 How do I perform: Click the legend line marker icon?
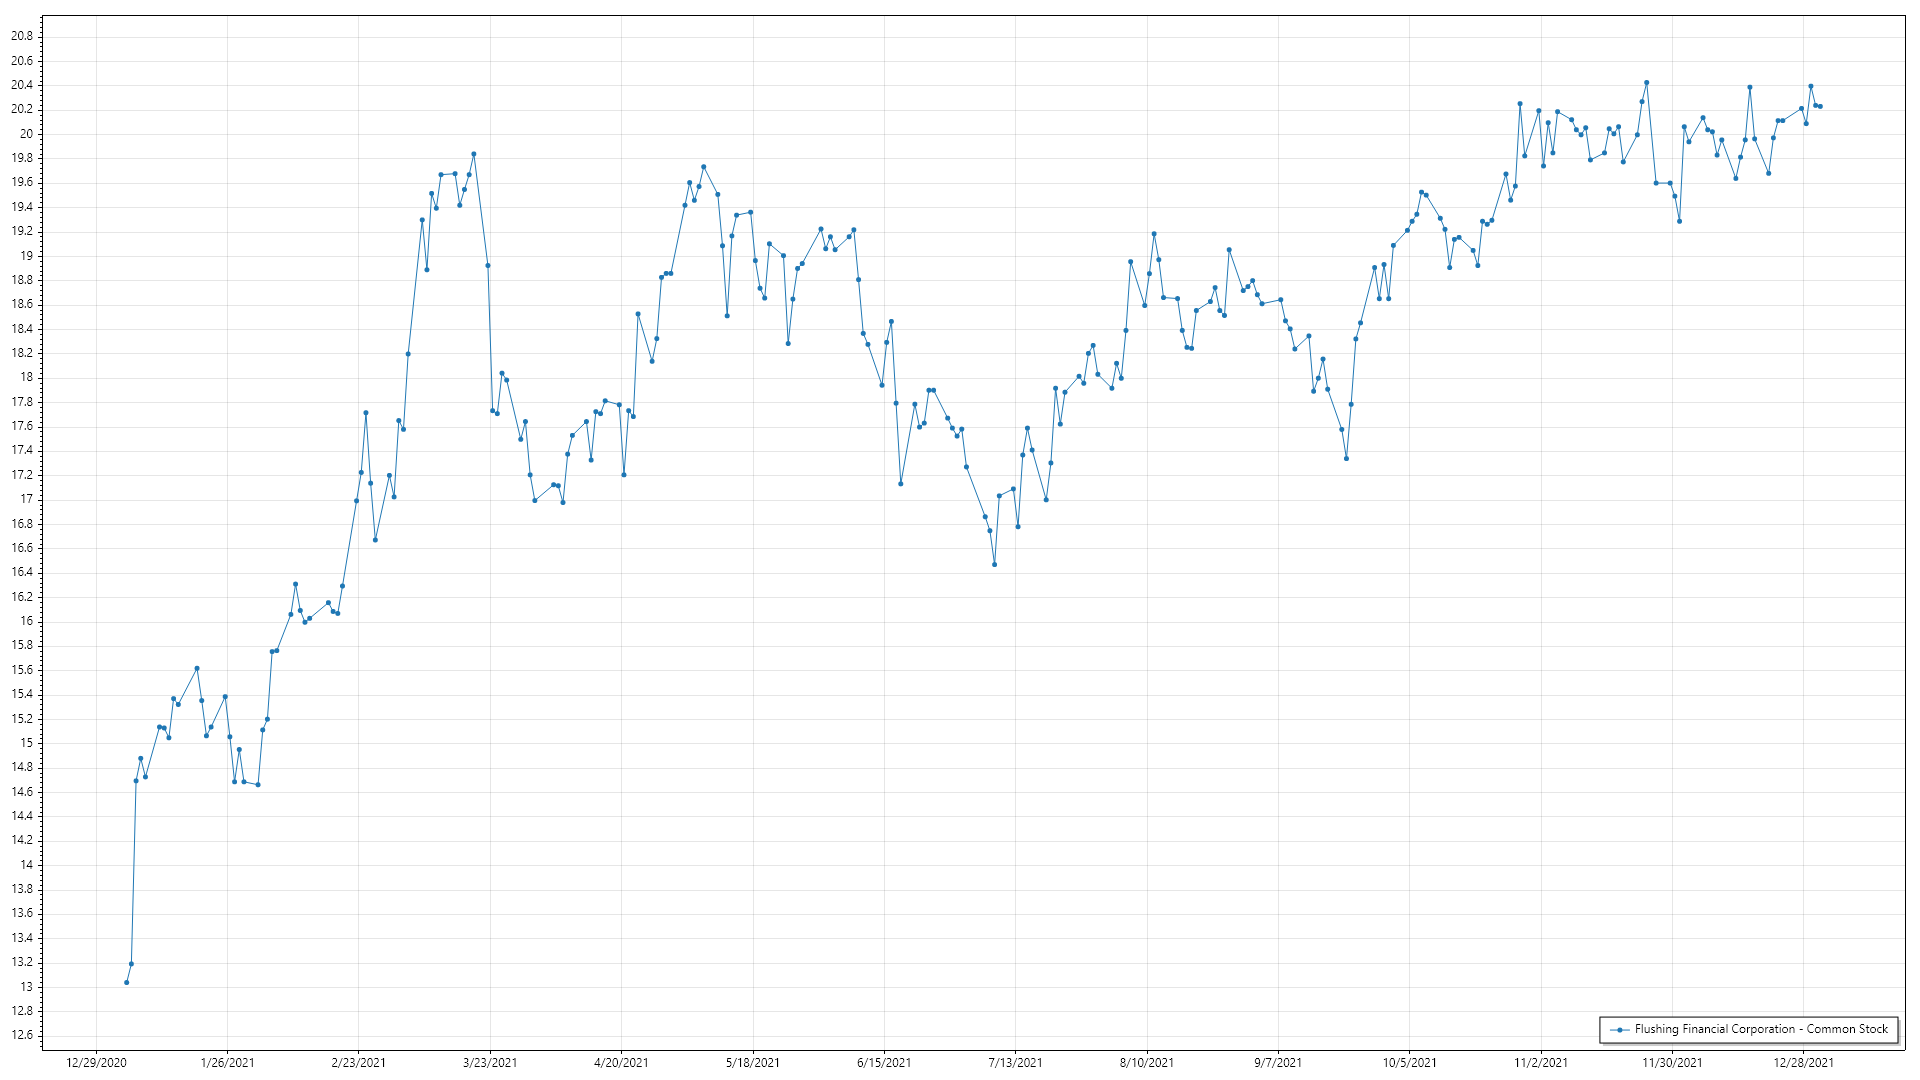pos(1619,1030)
